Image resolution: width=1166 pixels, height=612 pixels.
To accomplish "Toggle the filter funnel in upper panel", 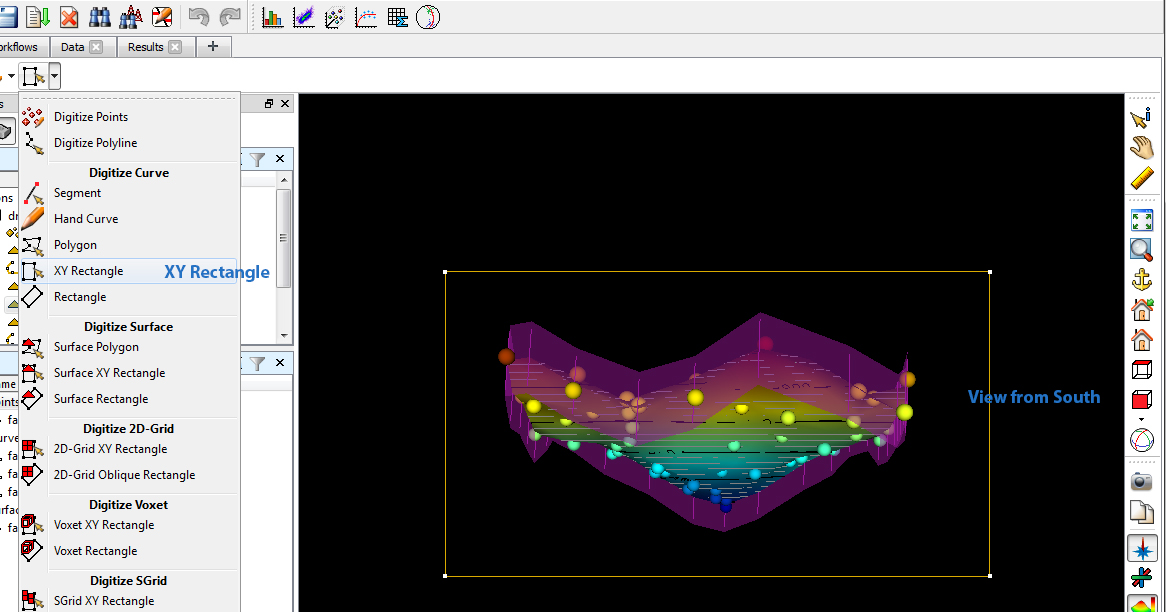I will pyautogui.click(x=257, y=159).
